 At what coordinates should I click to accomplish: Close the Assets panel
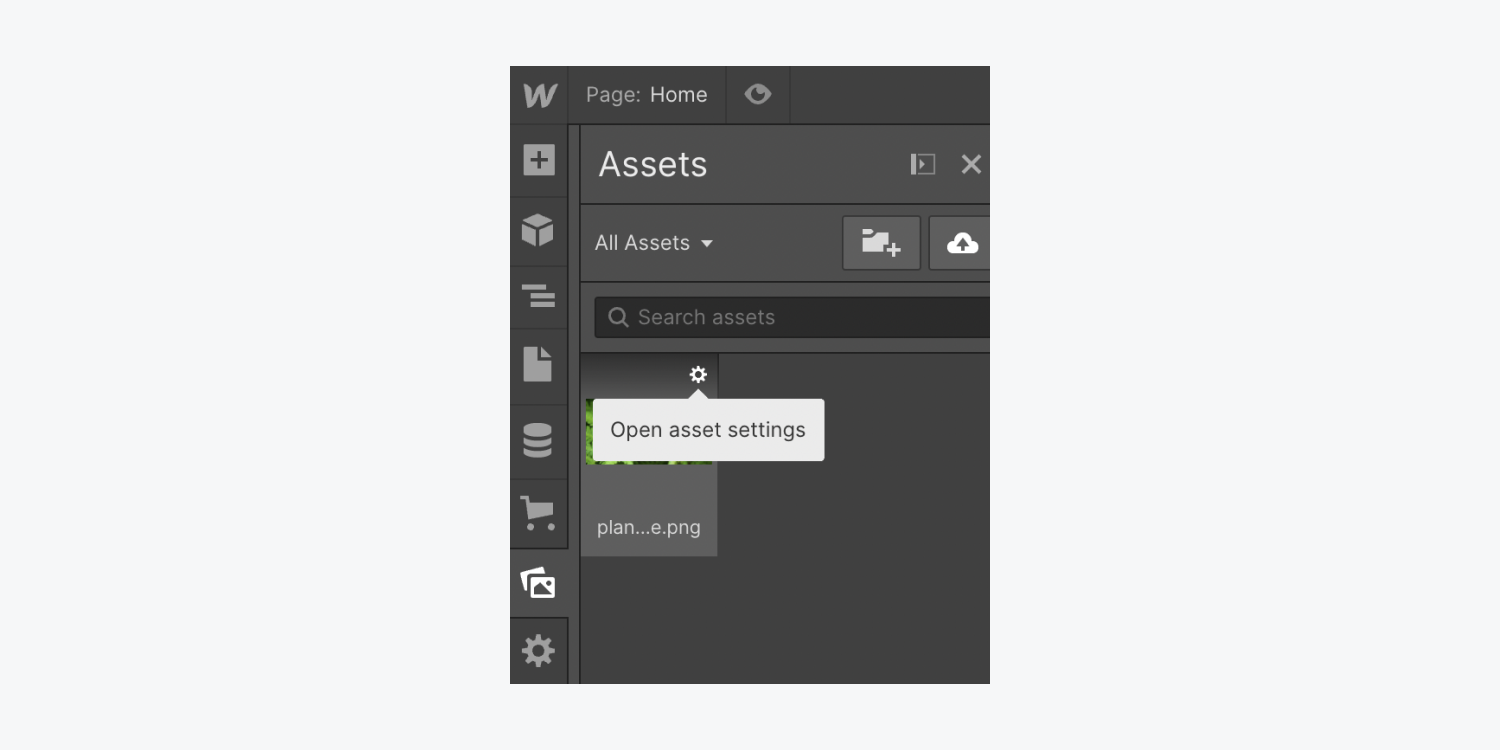(x=971, y=164)
